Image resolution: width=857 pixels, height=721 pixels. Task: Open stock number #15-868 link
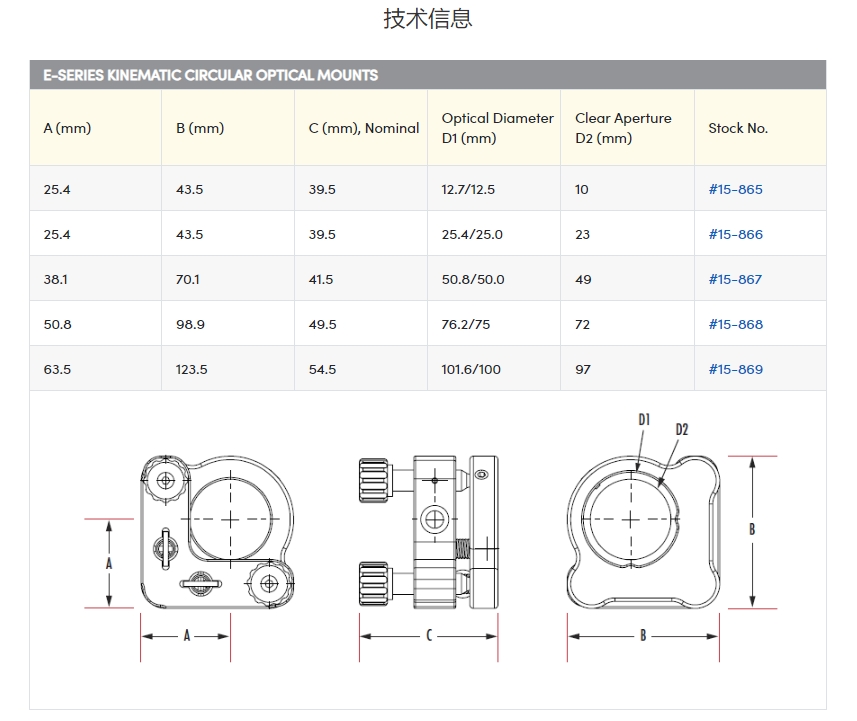coord(735,324)
